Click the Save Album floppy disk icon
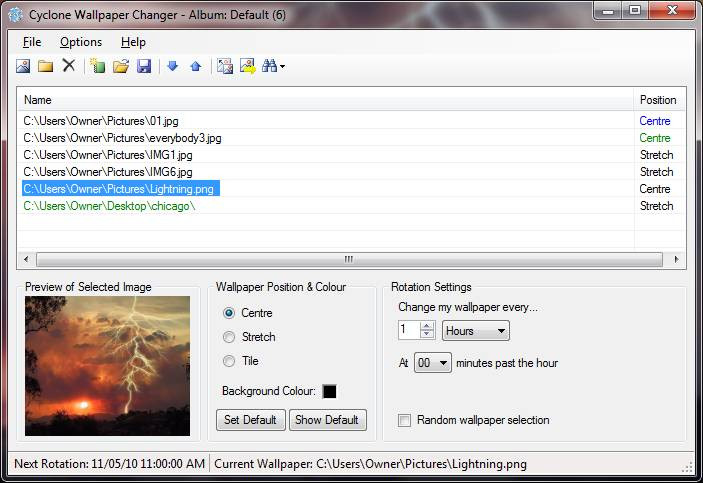Viewport: 703px width, 483px height. pyautogui.click(x=144, y=66)
